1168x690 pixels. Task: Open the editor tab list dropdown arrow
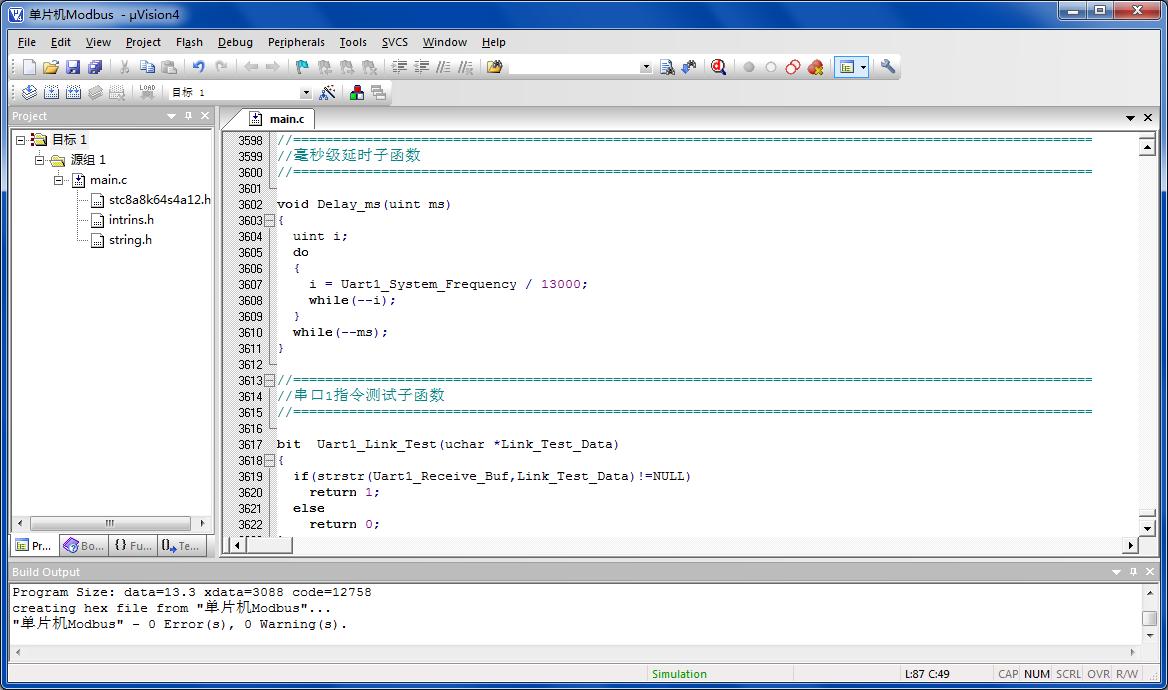1130,118
